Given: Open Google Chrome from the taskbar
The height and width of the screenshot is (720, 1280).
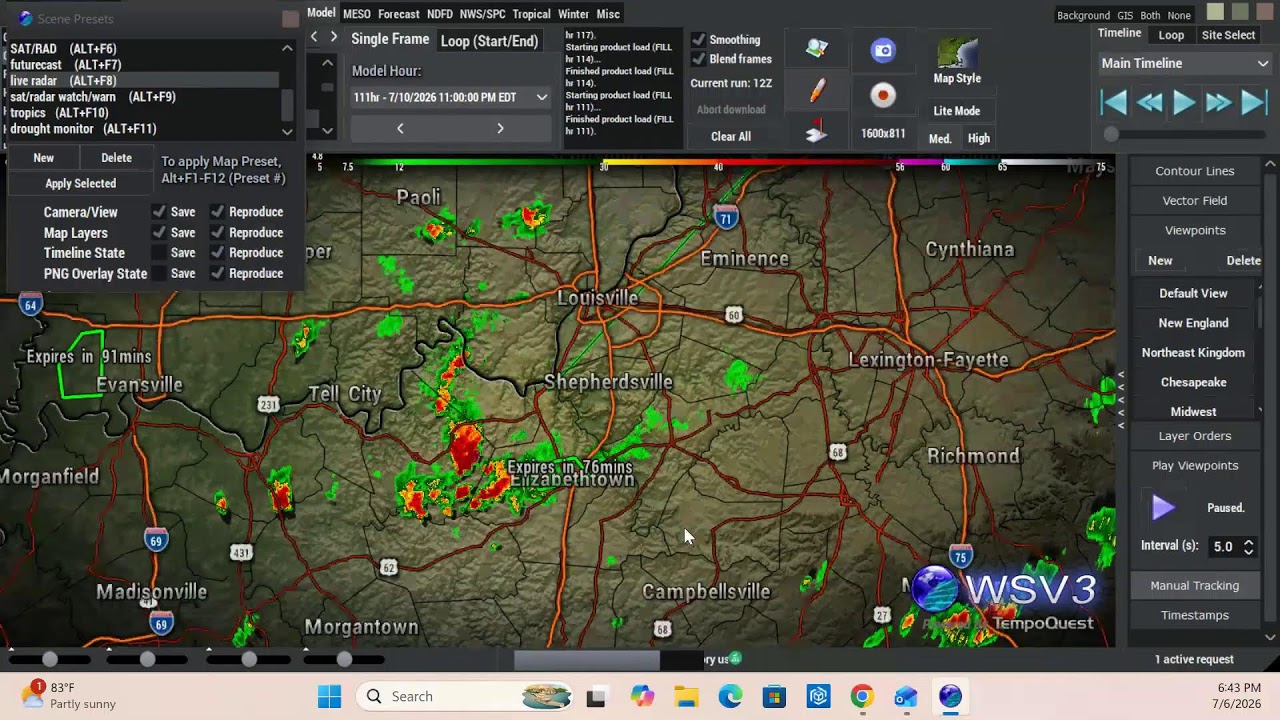Looking at the screenshot, I should [862, 696].
